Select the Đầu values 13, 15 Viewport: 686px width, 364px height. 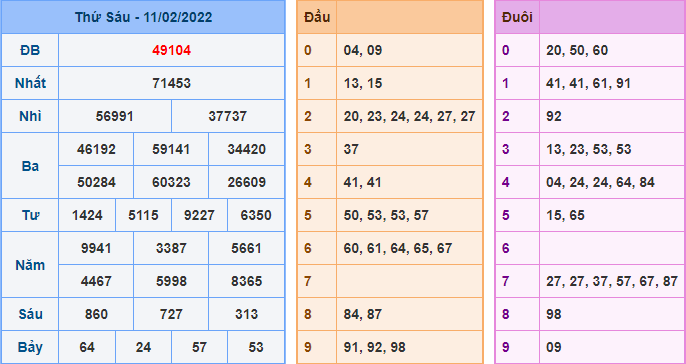[x=363, y=83]
